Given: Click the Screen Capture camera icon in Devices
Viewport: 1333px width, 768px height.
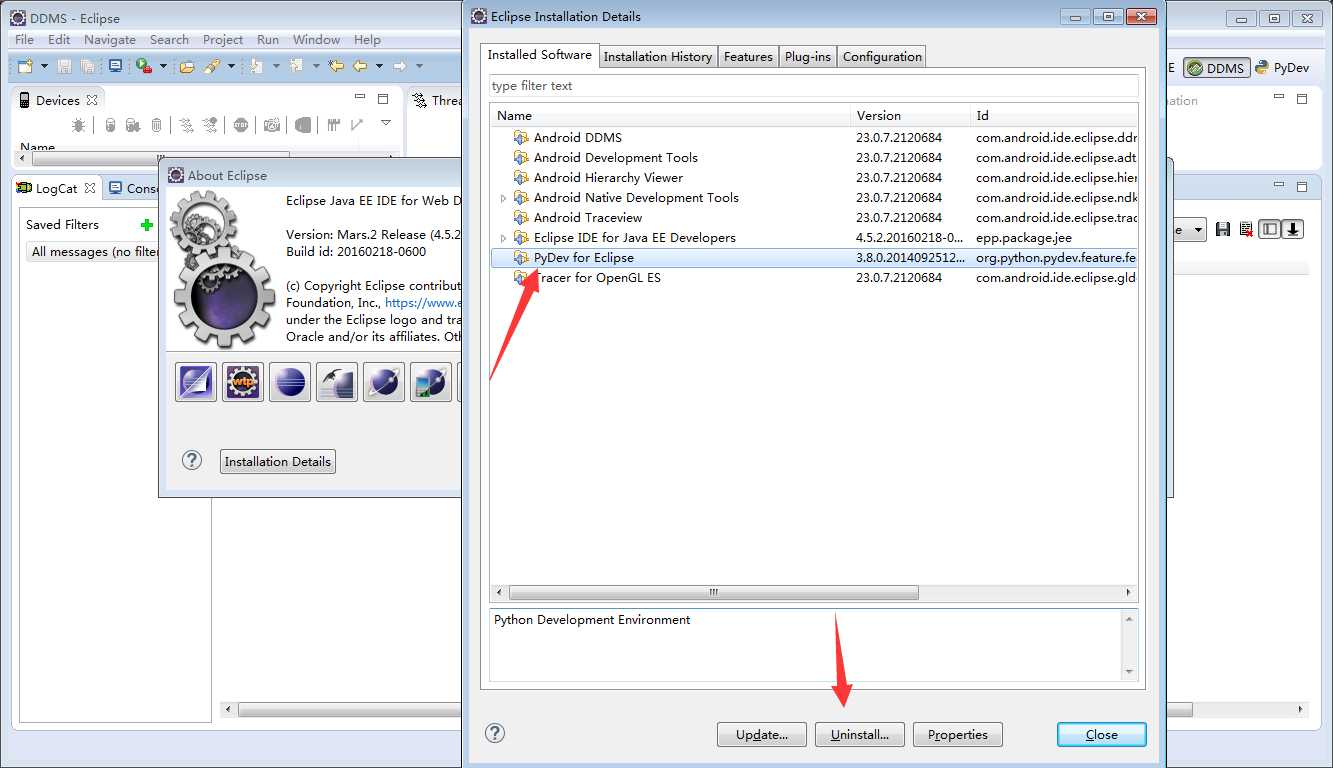Looking at the screenshot, I should click(x=272, y=125).
